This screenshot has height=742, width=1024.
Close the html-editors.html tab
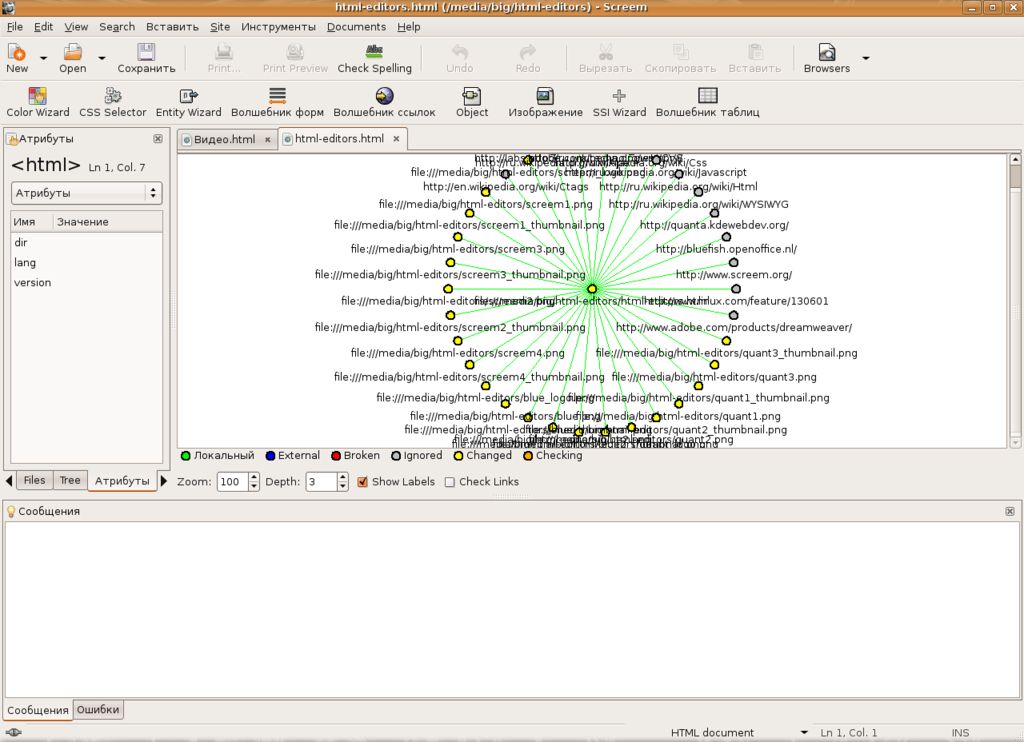click(x=396, y=138)
